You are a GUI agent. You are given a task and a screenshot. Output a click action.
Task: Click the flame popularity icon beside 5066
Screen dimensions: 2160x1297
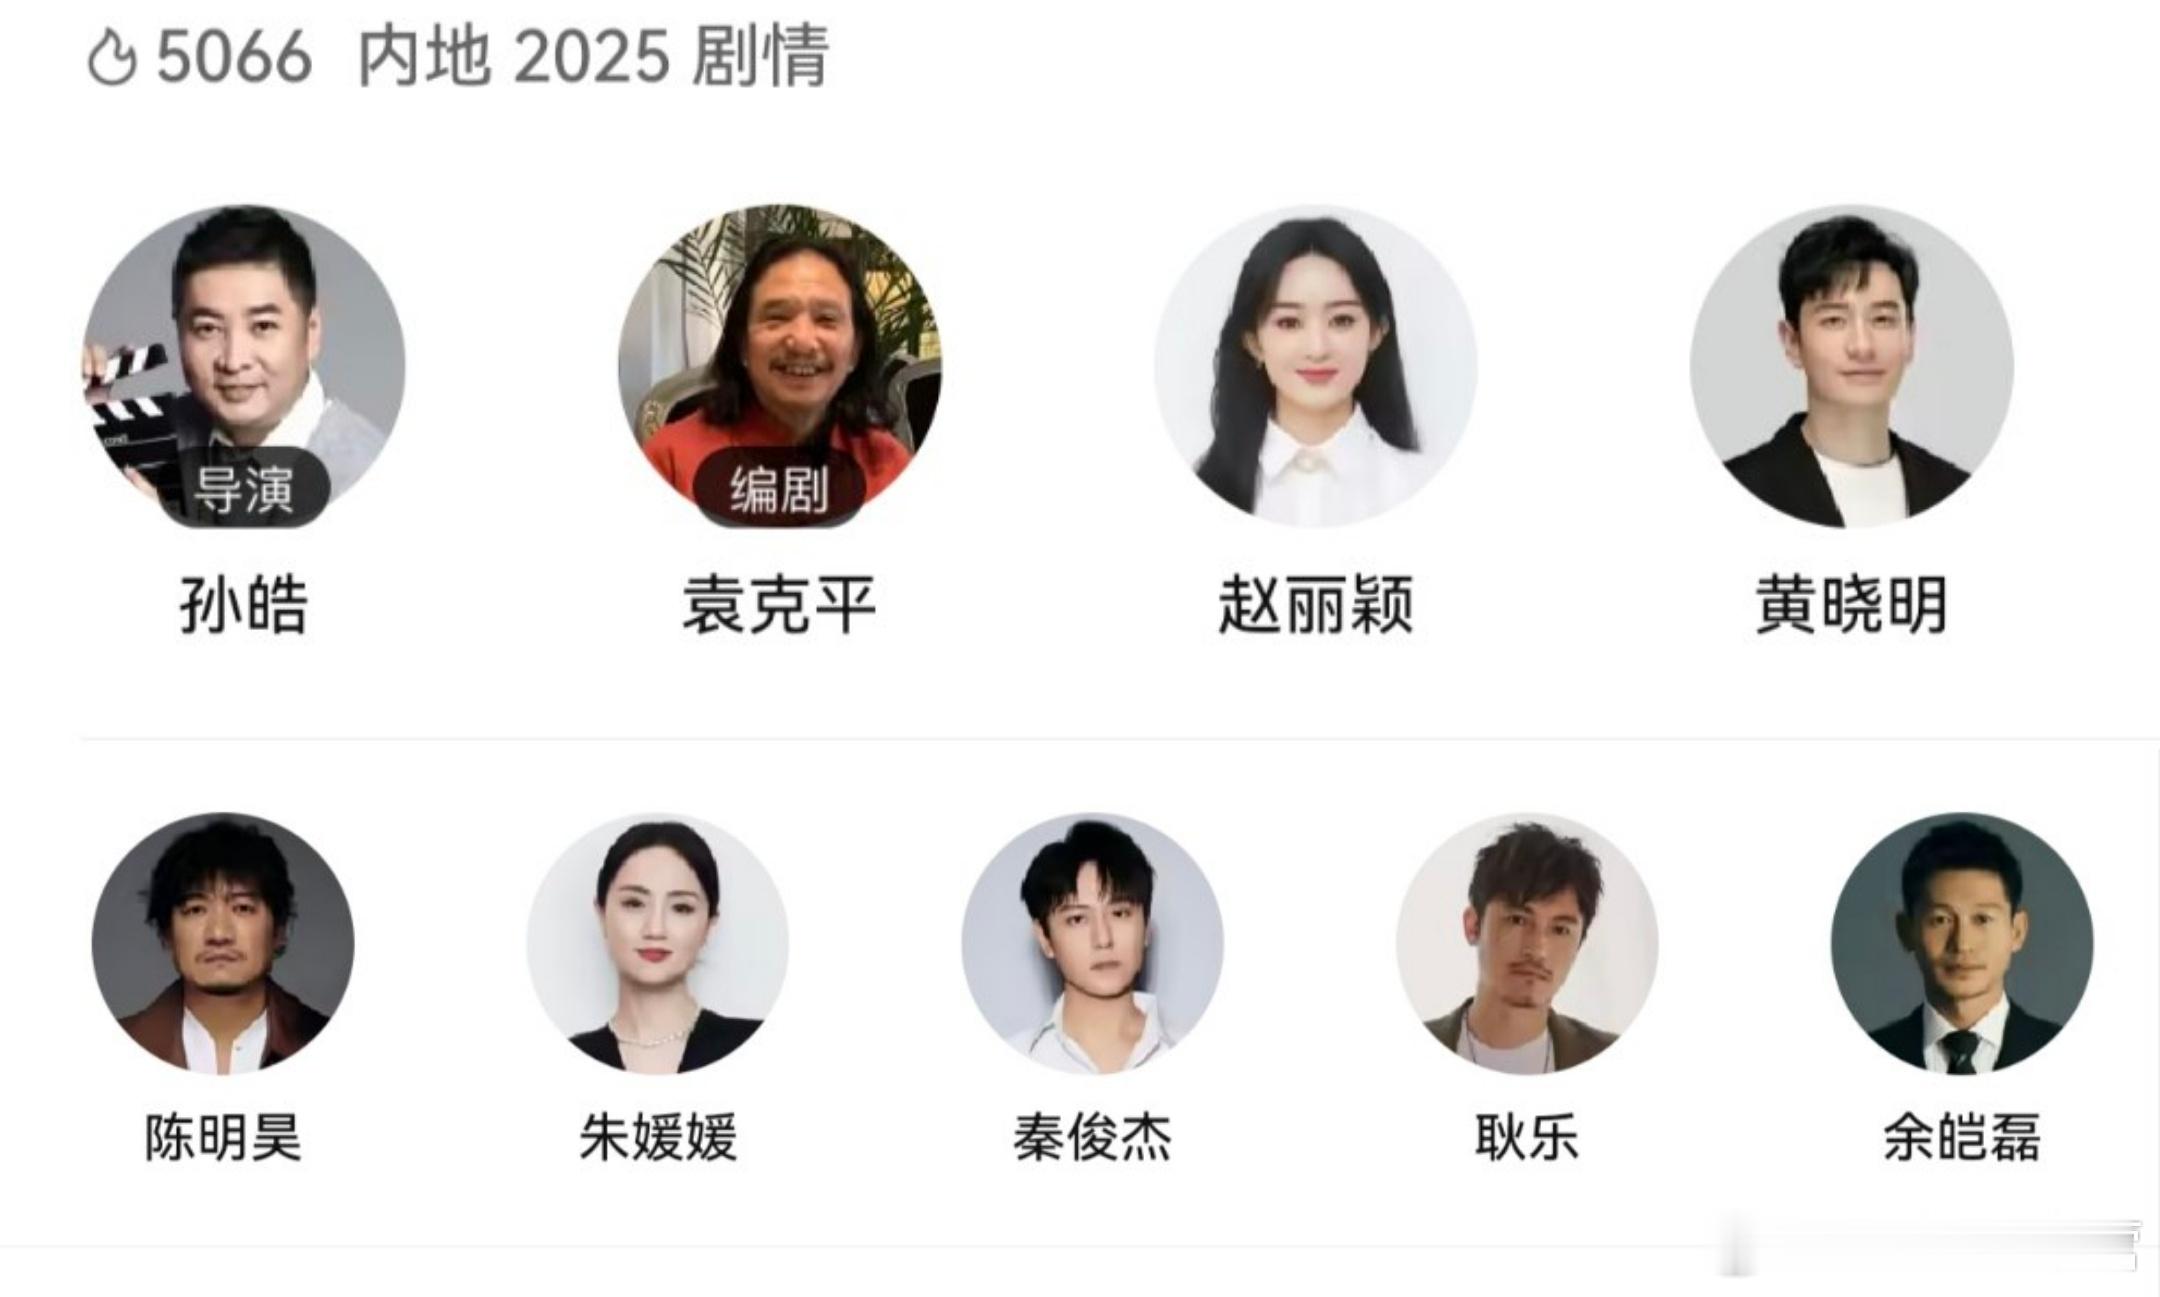112,58
